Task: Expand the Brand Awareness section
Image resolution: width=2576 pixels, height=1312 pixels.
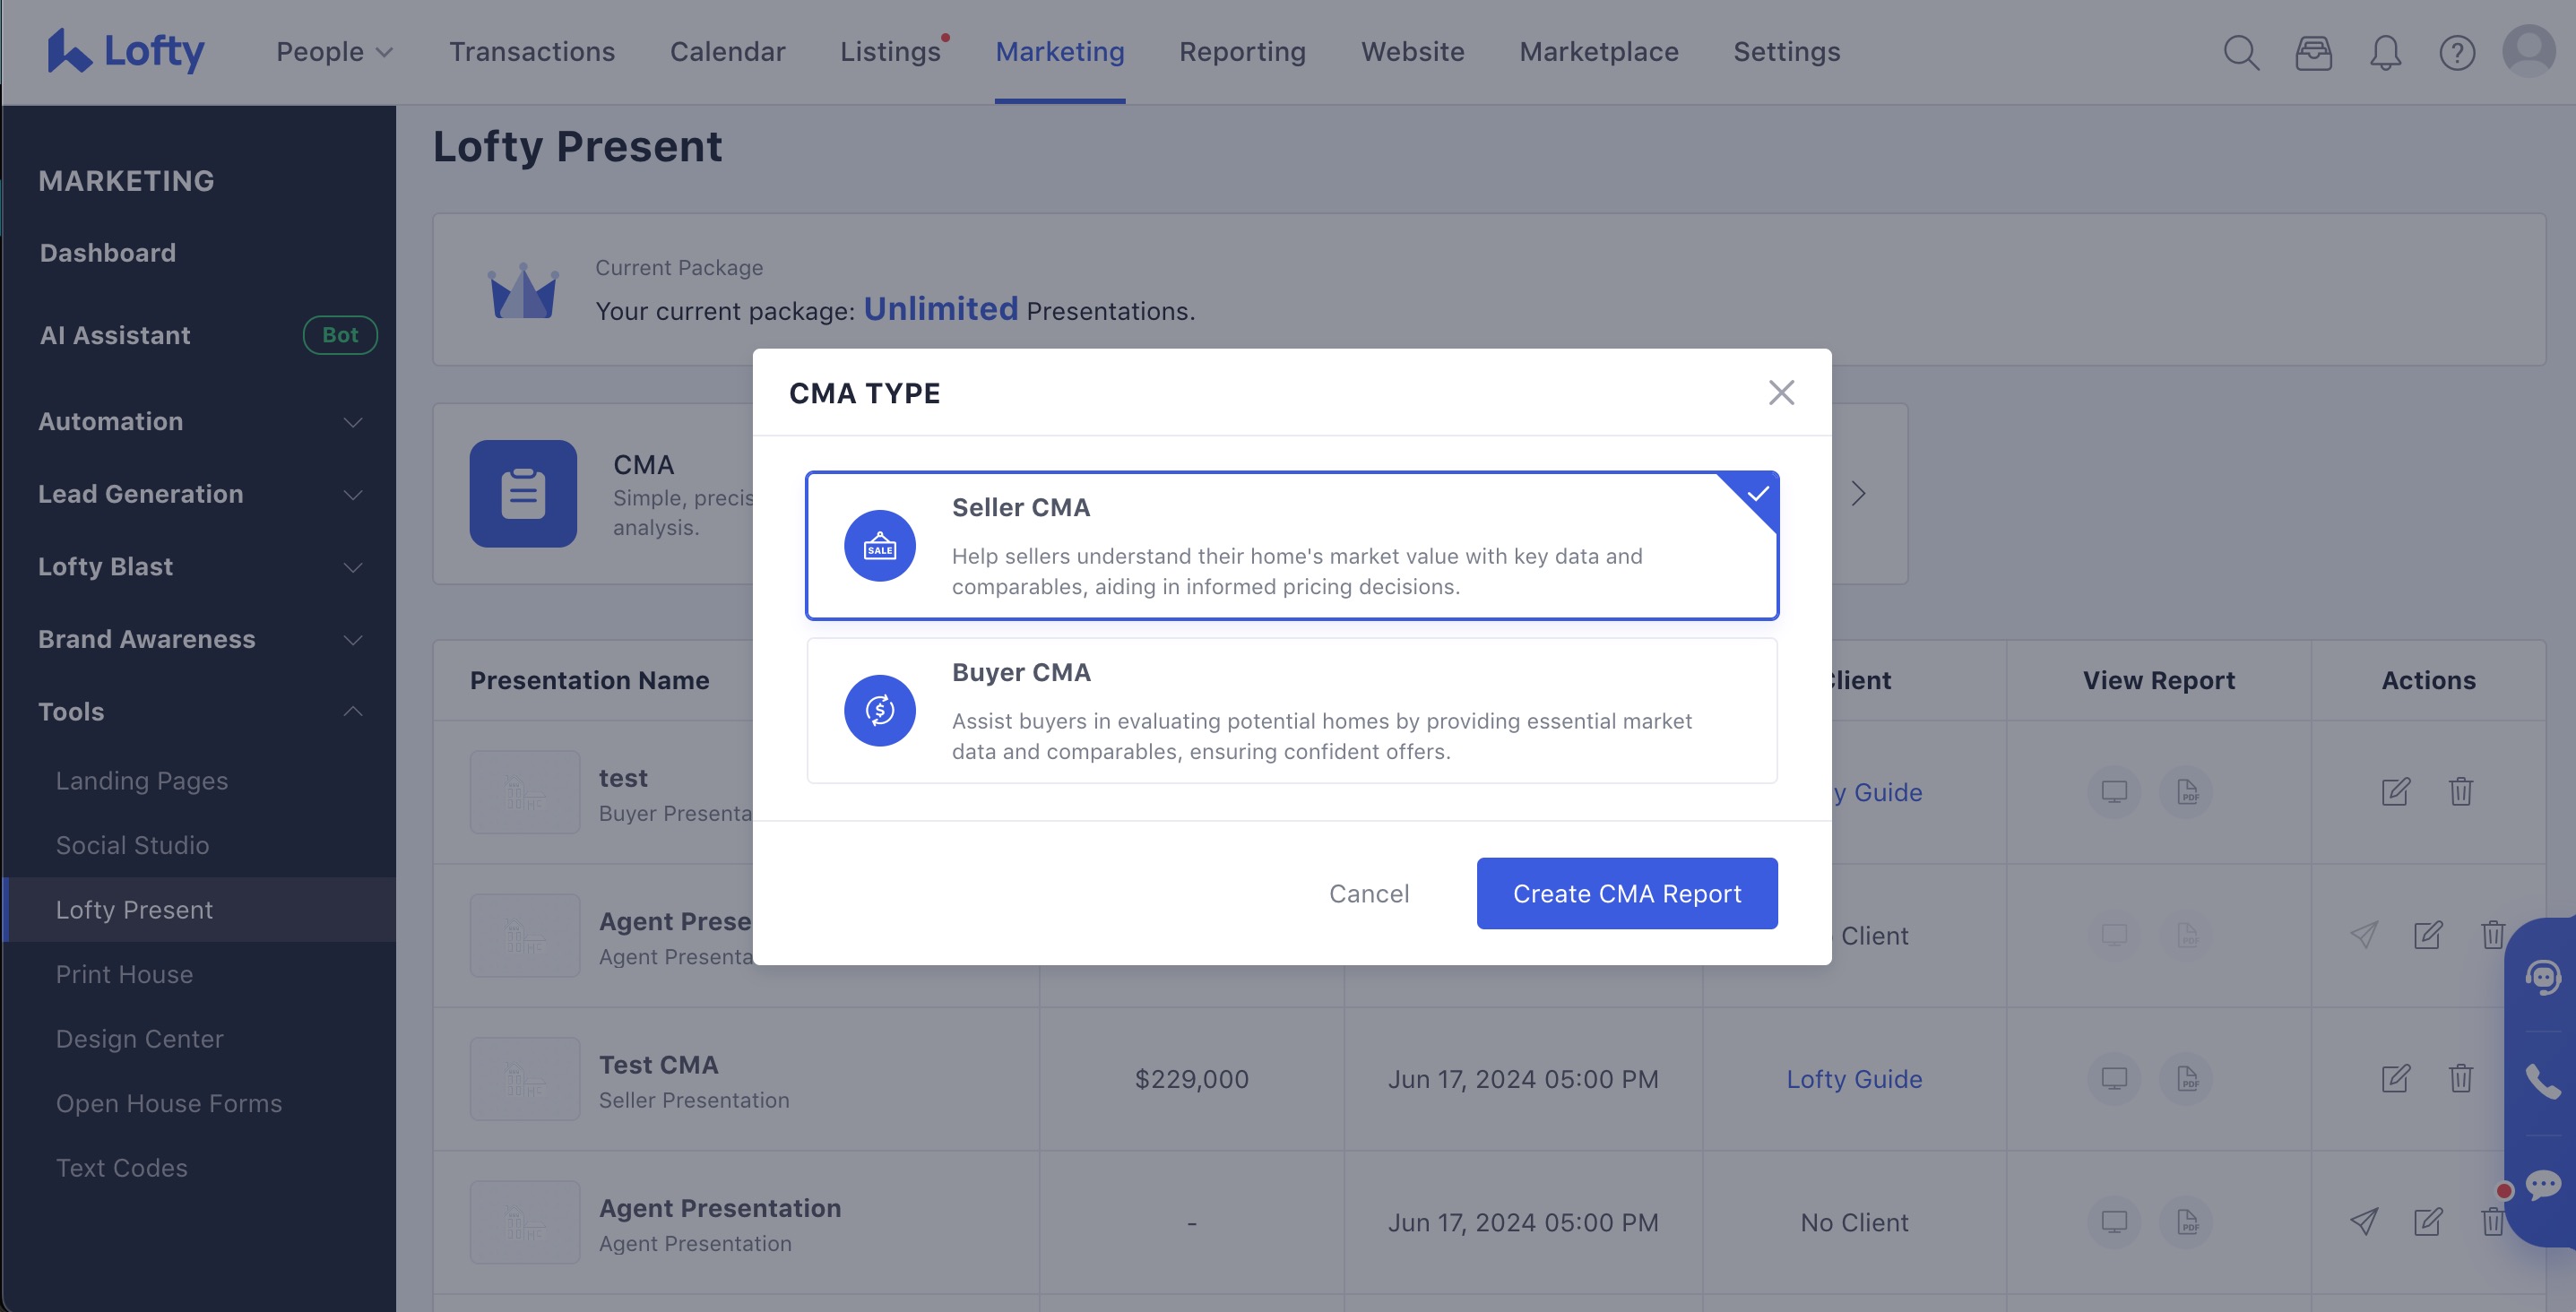Action: tap(199, 639)
